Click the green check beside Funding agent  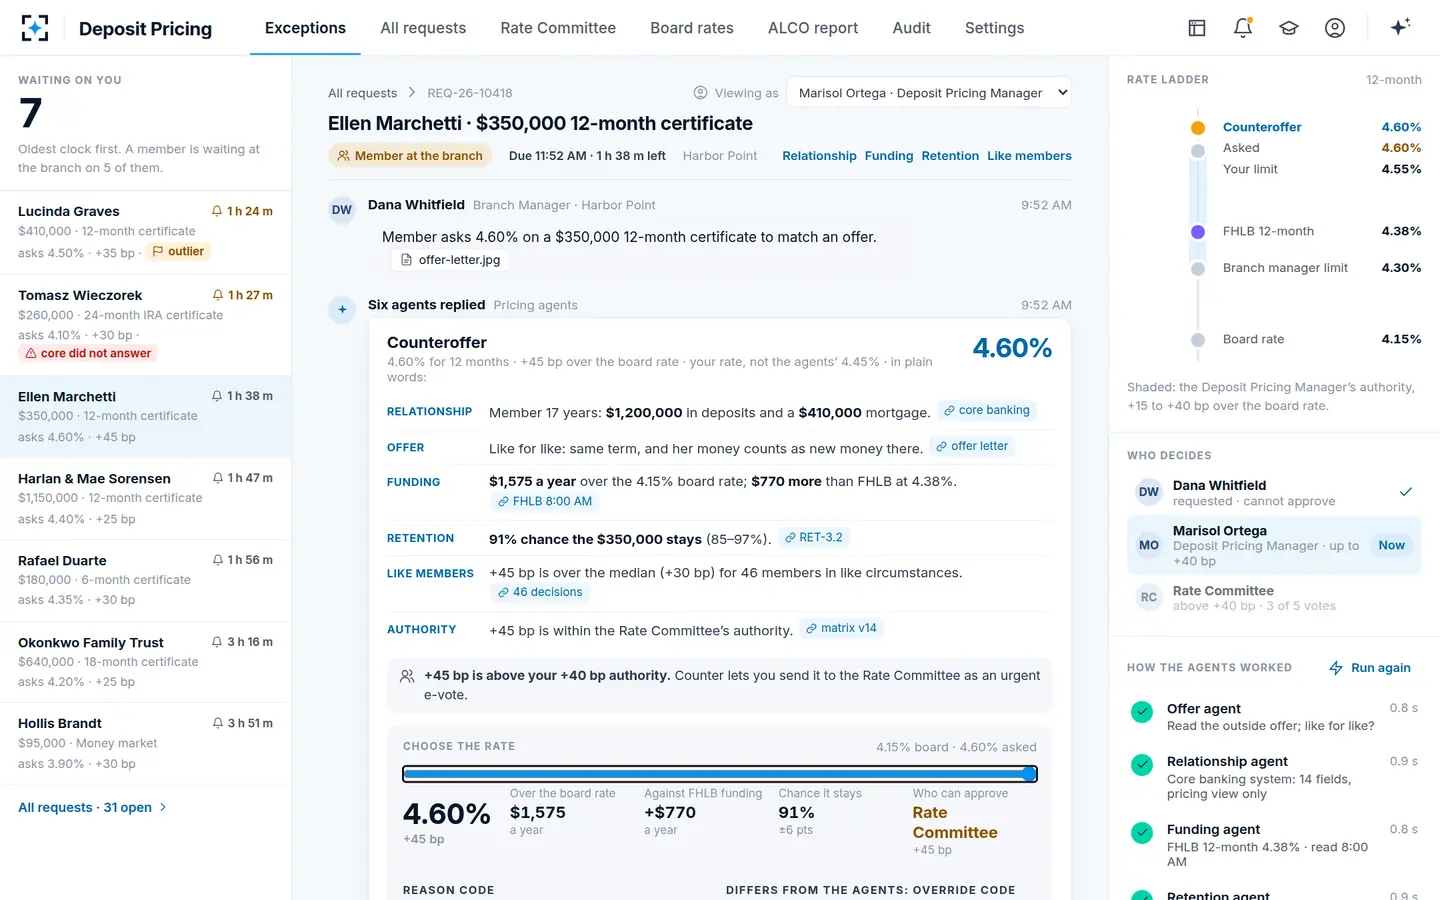(1142, 833)
